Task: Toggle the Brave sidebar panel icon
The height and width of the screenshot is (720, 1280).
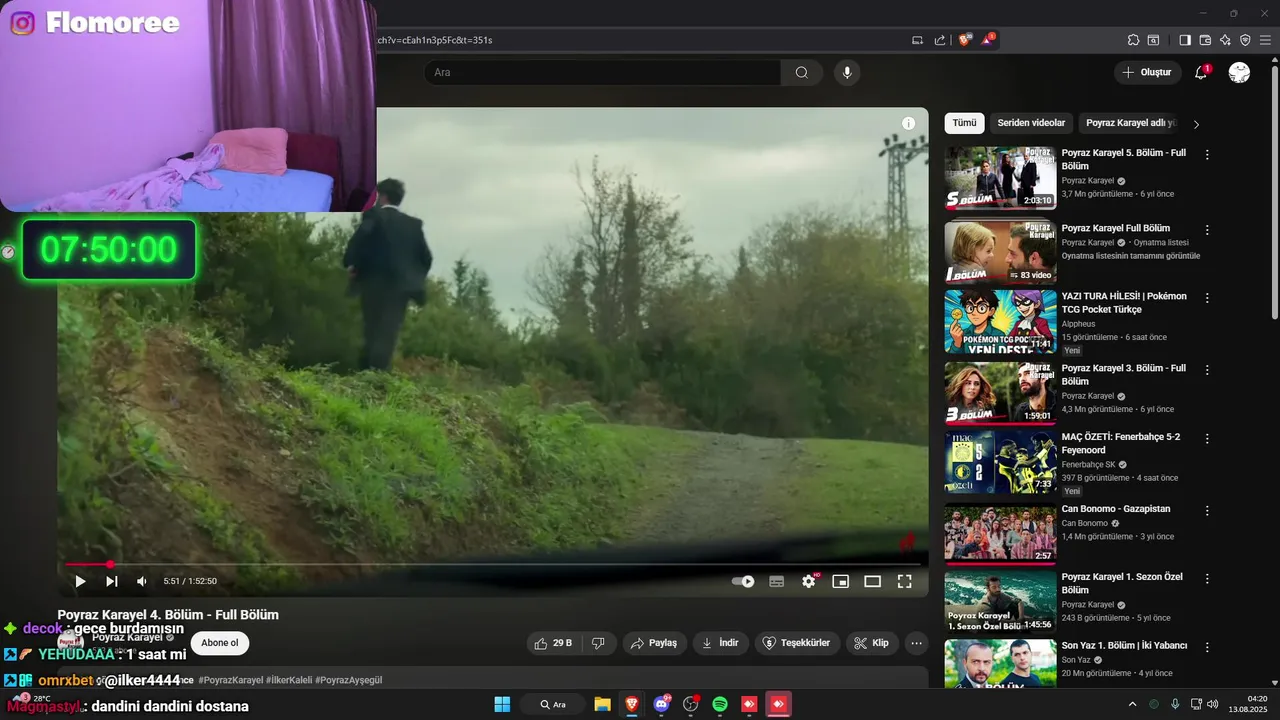Action: (x=1185, y=40)
